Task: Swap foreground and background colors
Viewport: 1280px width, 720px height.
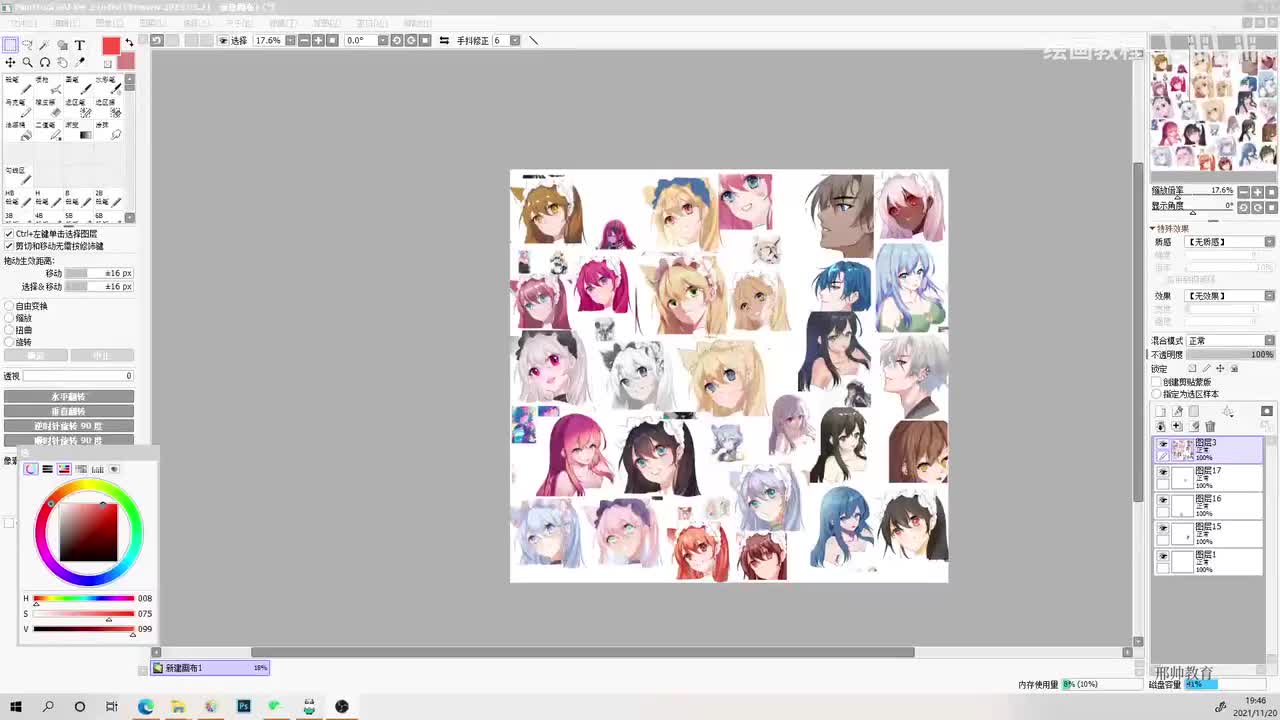Action: point(129,43)
